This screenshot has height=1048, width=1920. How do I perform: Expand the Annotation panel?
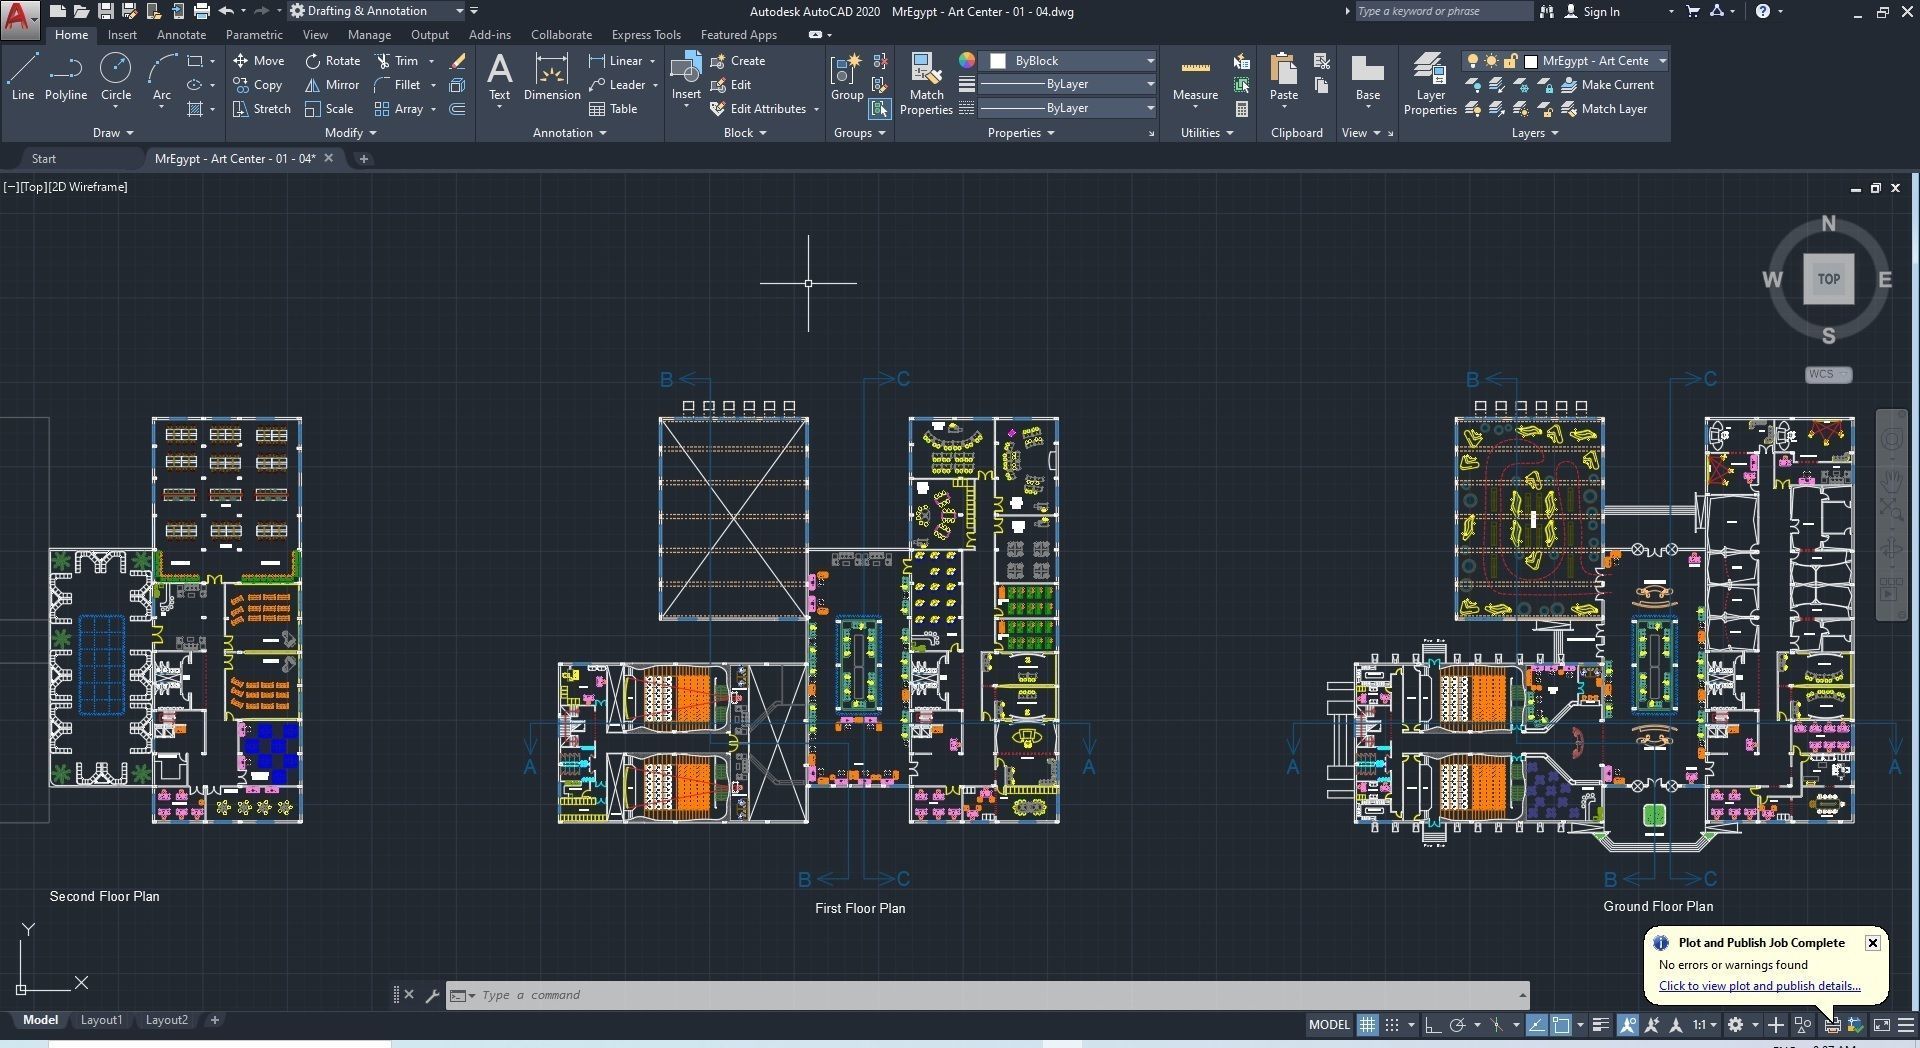[x=570, y=133]
